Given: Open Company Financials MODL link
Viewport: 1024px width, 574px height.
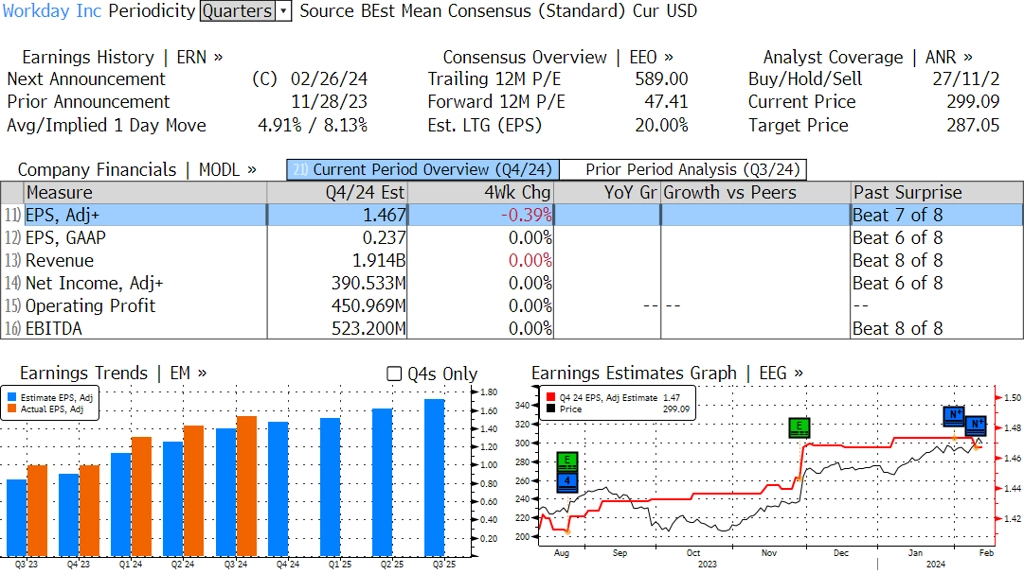Looking at the screenshot, I should click(x=136, y=170).
